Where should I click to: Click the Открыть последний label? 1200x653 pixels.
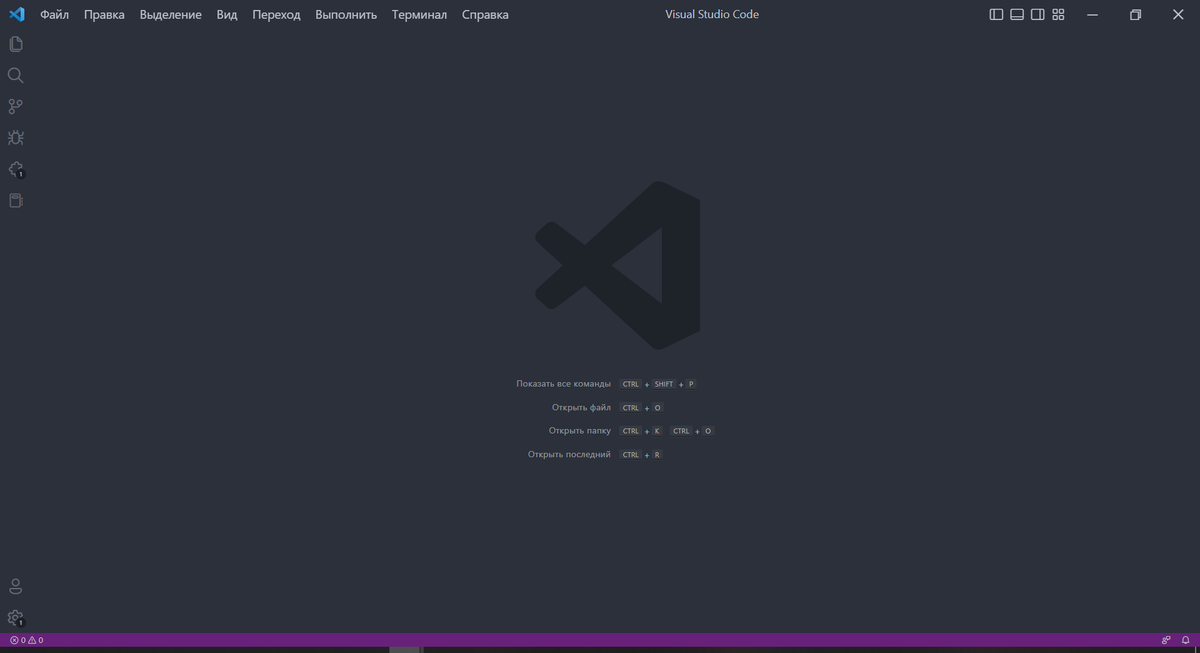[569, 455]
